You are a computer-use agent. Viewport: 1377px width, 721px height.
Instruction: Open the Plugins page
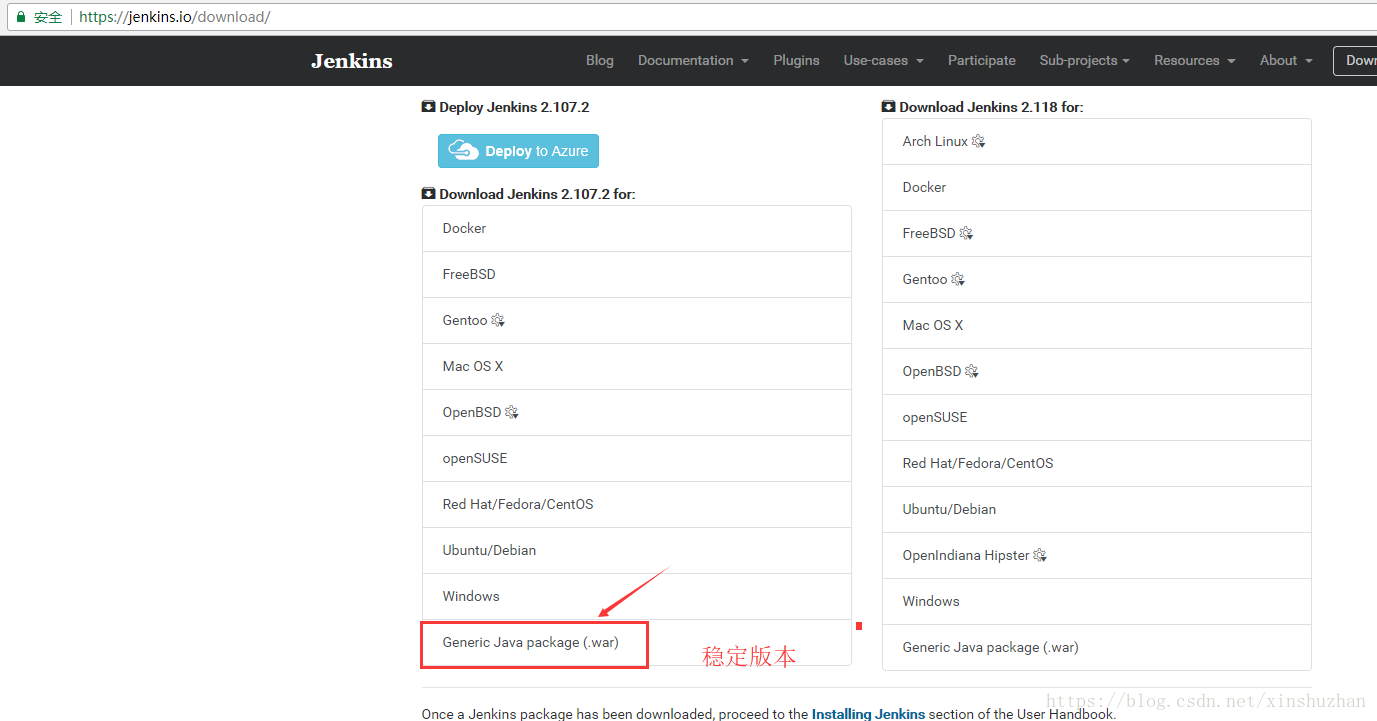click(x=796, y=60)
